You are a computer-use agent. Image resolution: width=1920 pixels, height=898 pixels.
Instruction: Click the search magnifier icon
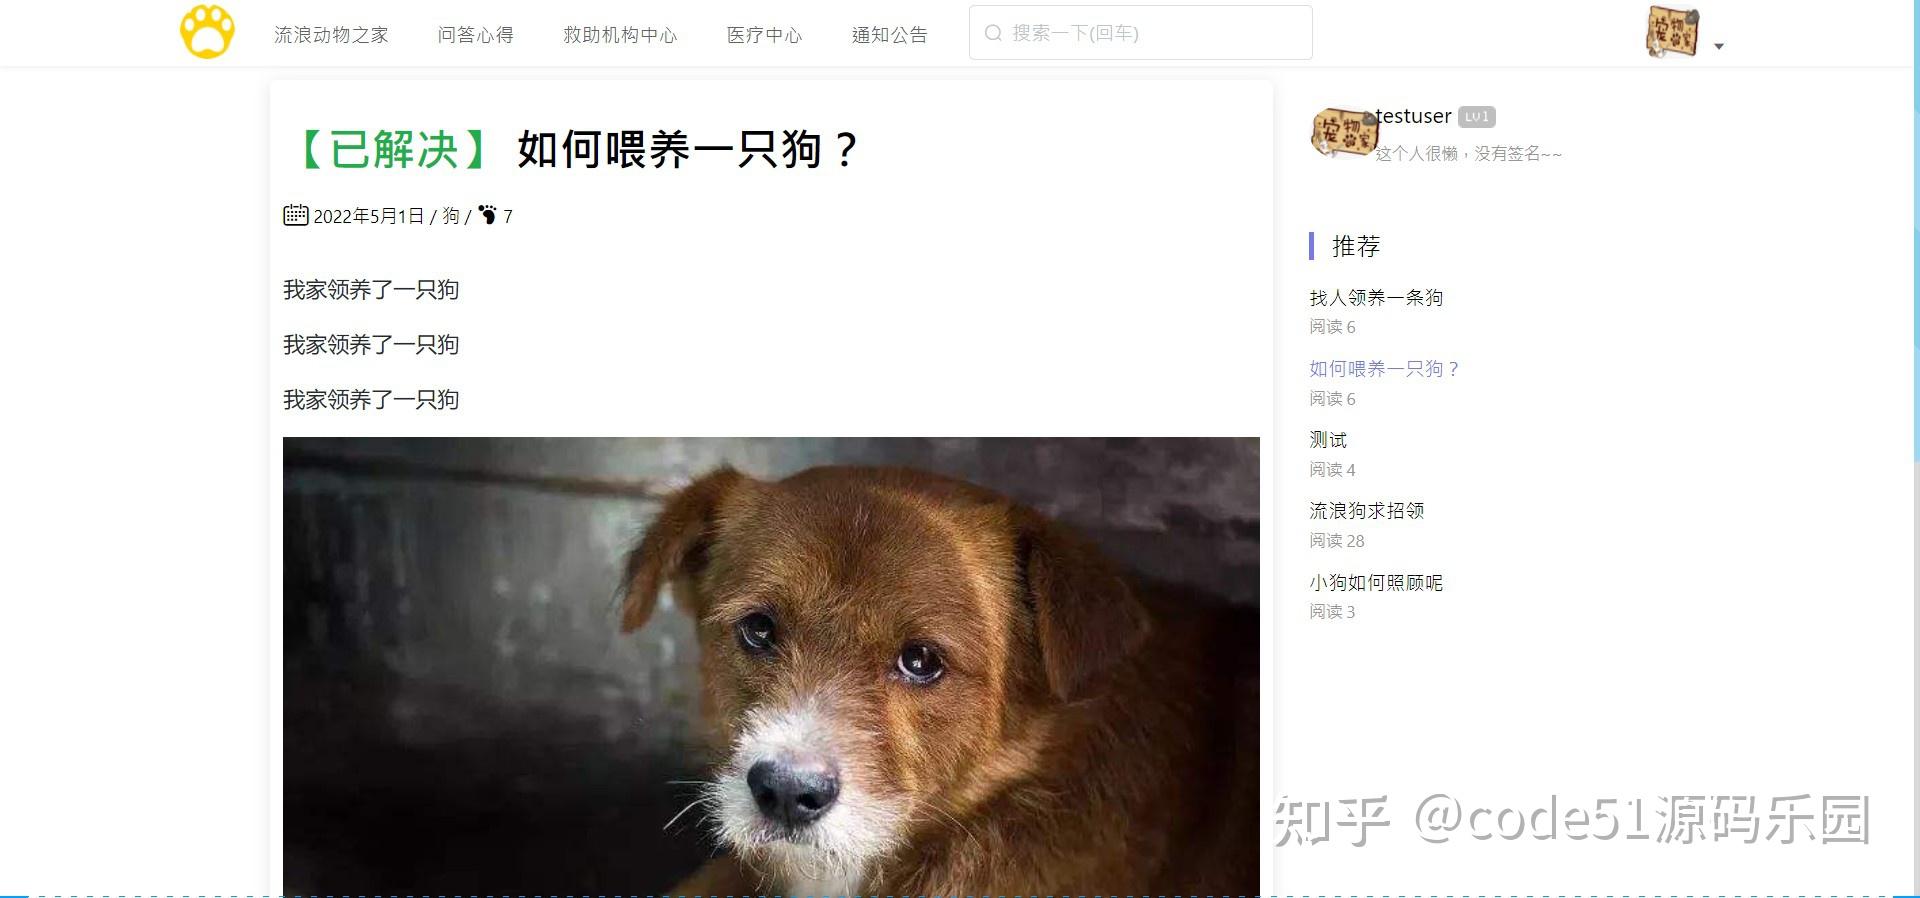pyautogui.click(x=993, y=33)
